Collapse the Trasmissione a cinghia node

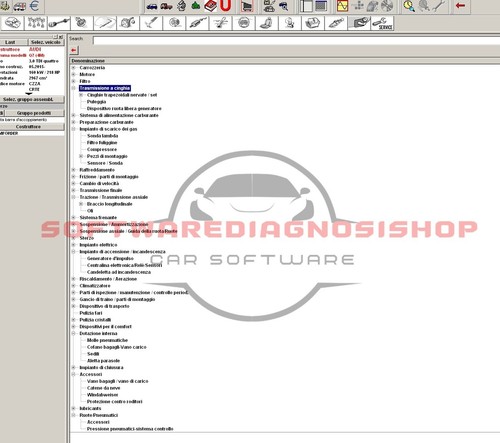coord(74,88)
